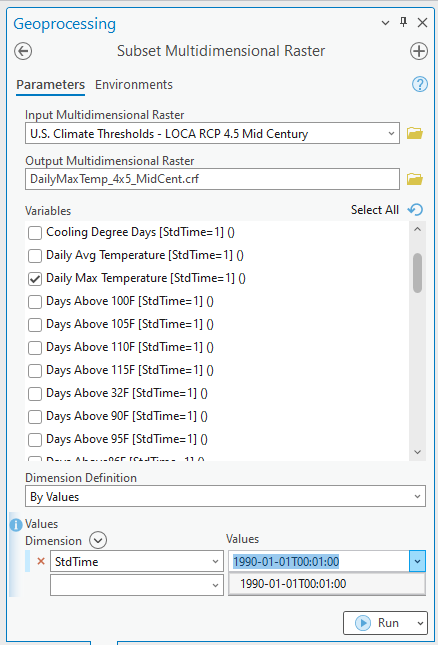Open Dimension Definition By Values dropdown
Screen dimensions: 438x645
(x=225, y=497)
